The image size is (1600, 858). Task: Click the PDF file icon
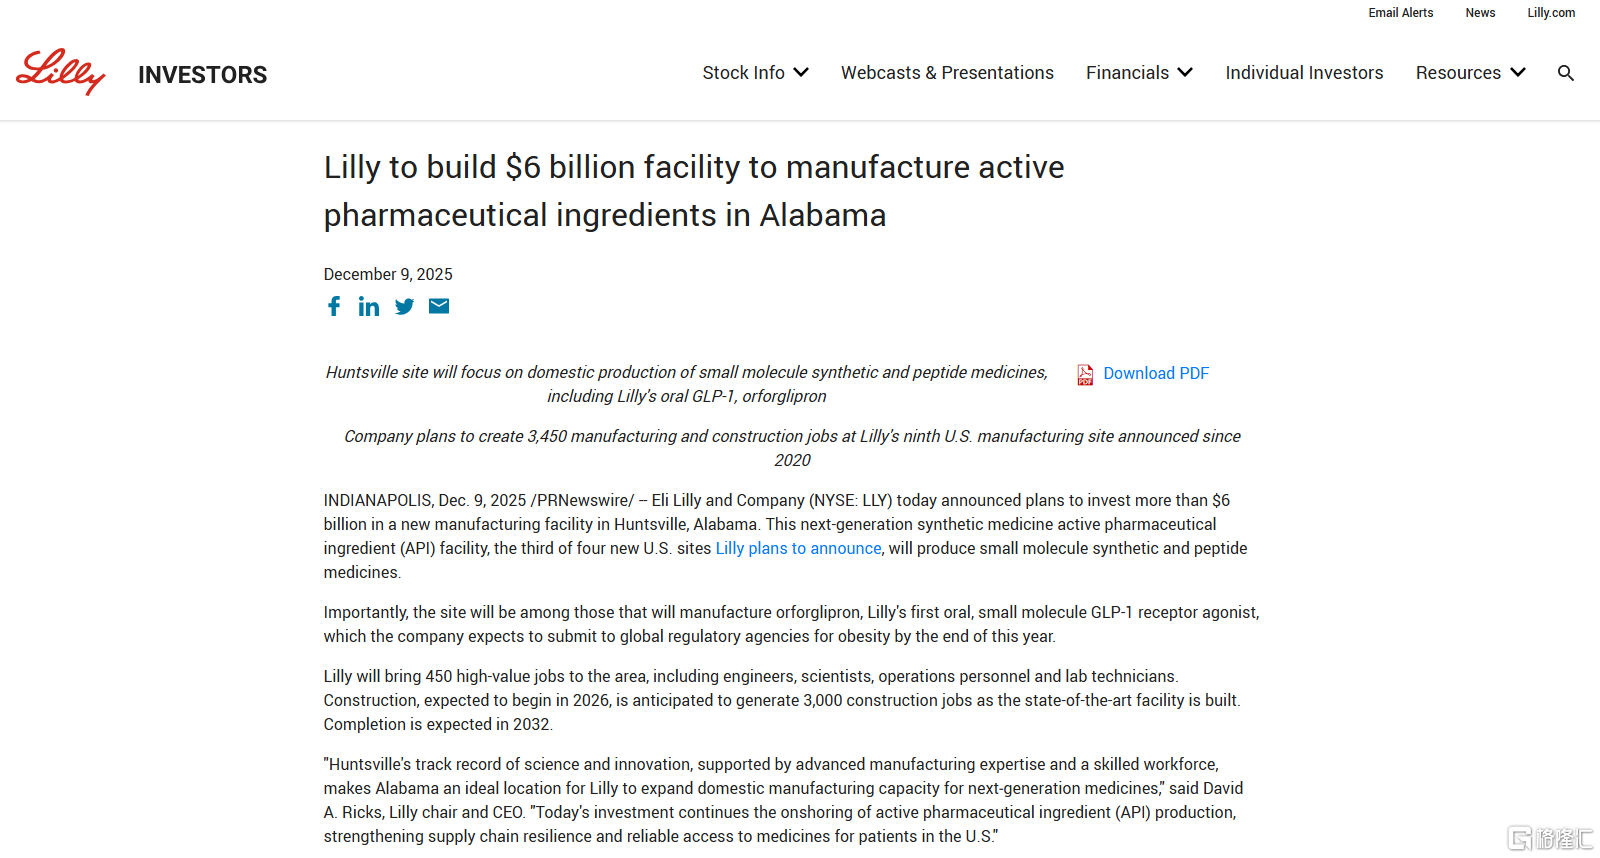point(1085,374)
